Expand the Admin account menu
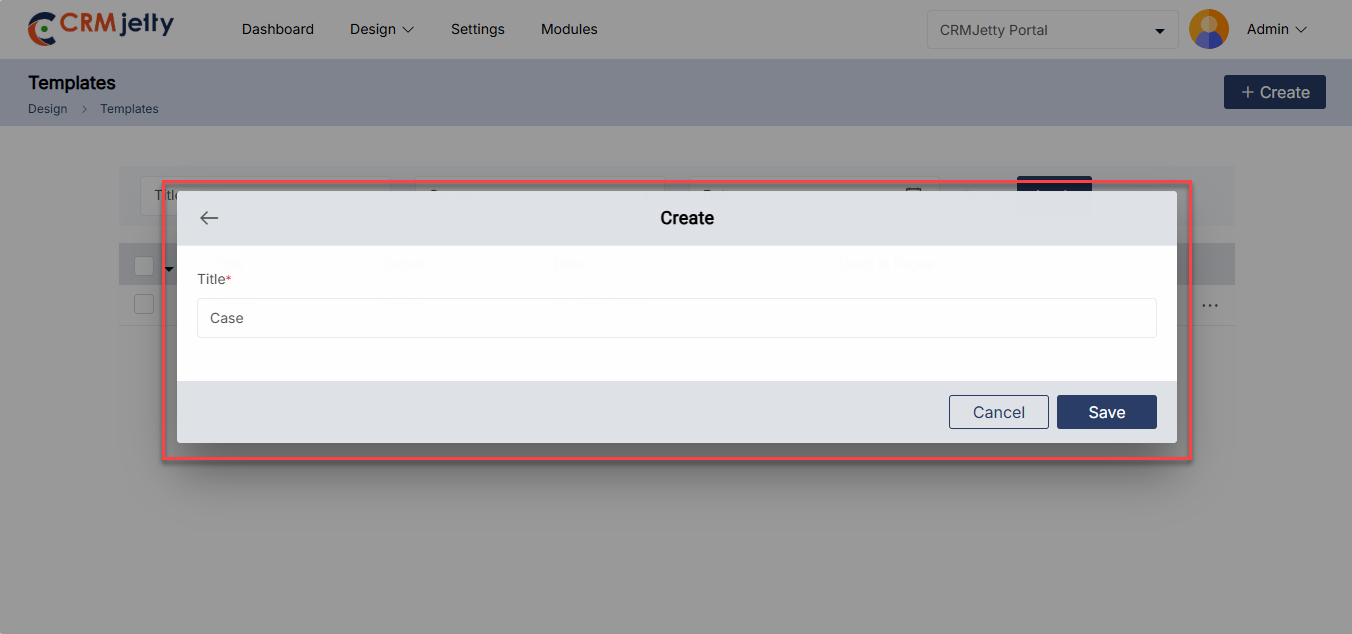The height and width of the screenshot is (634, 1352). 1276,29
